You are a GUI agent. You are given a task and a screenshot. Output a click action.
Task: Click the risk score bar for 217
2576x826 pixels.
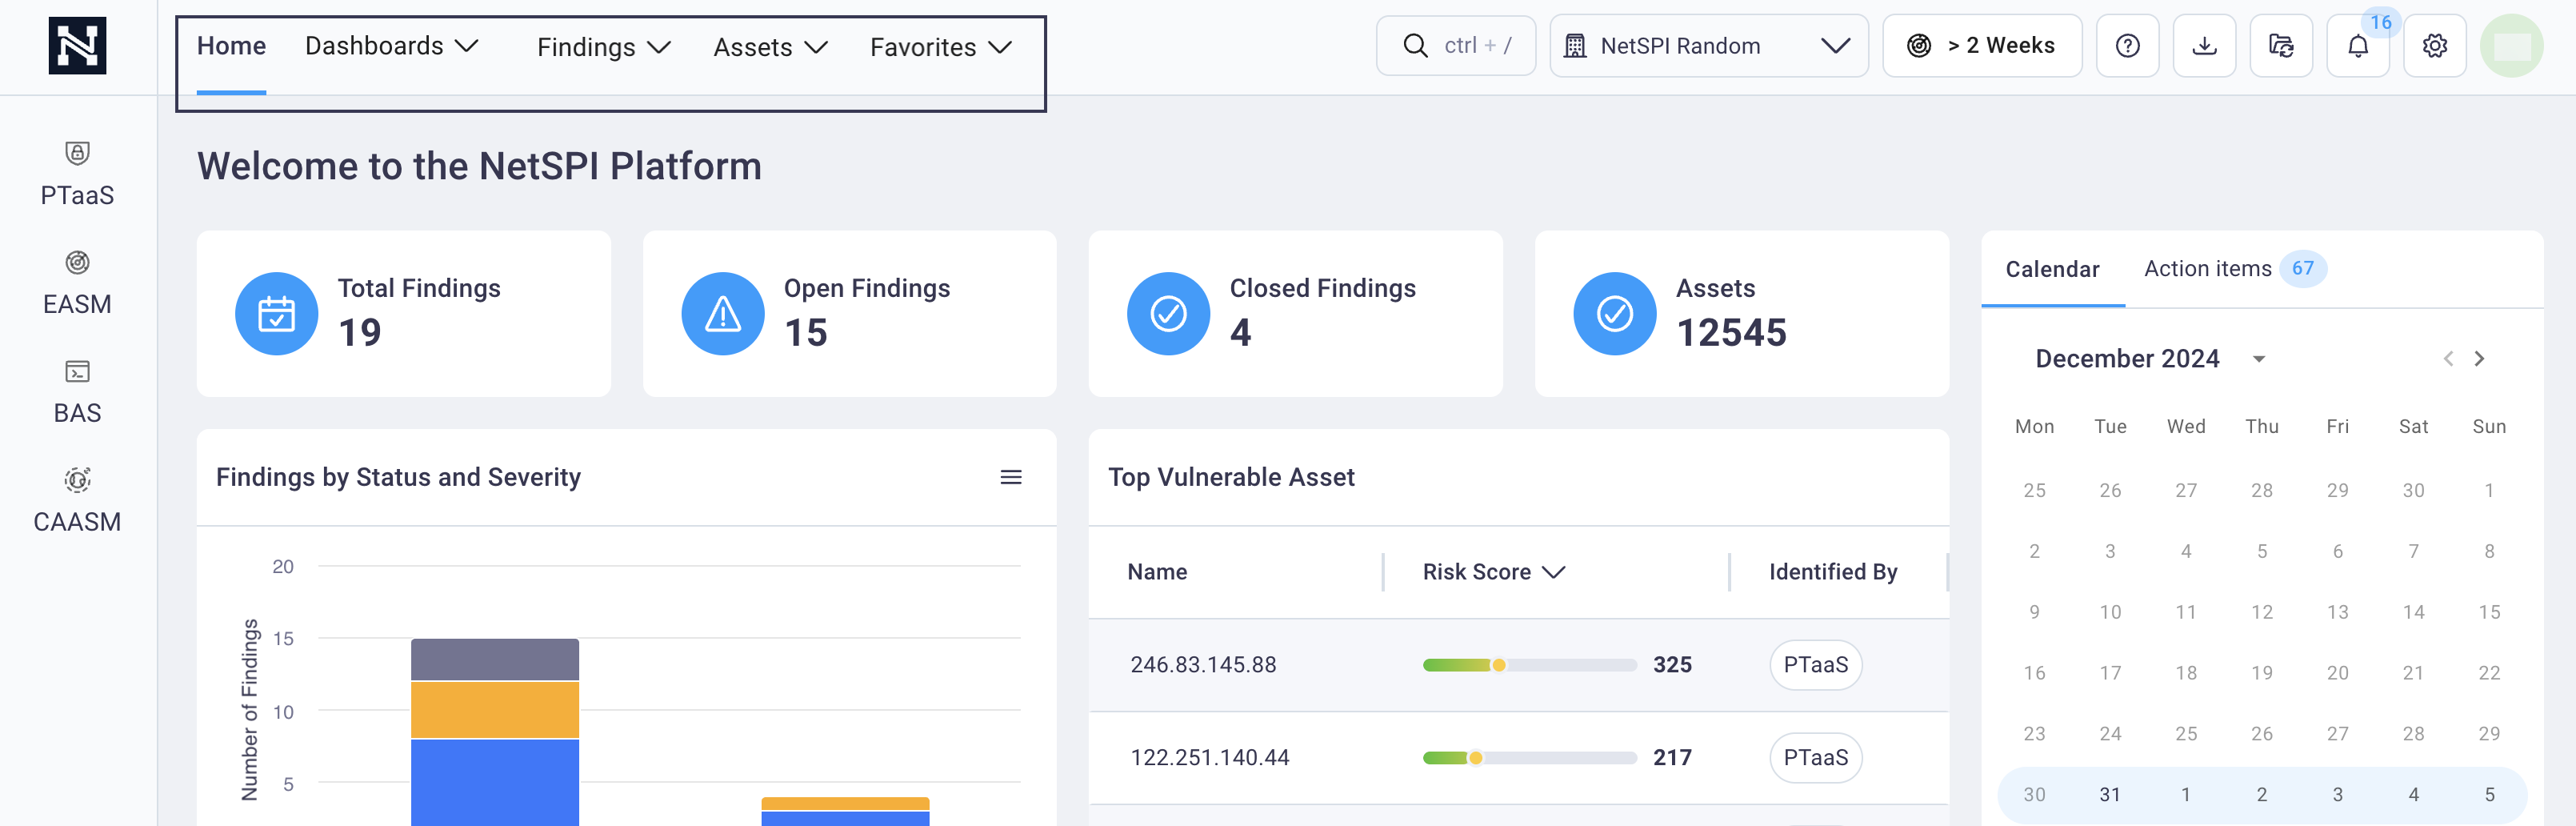1529,758
